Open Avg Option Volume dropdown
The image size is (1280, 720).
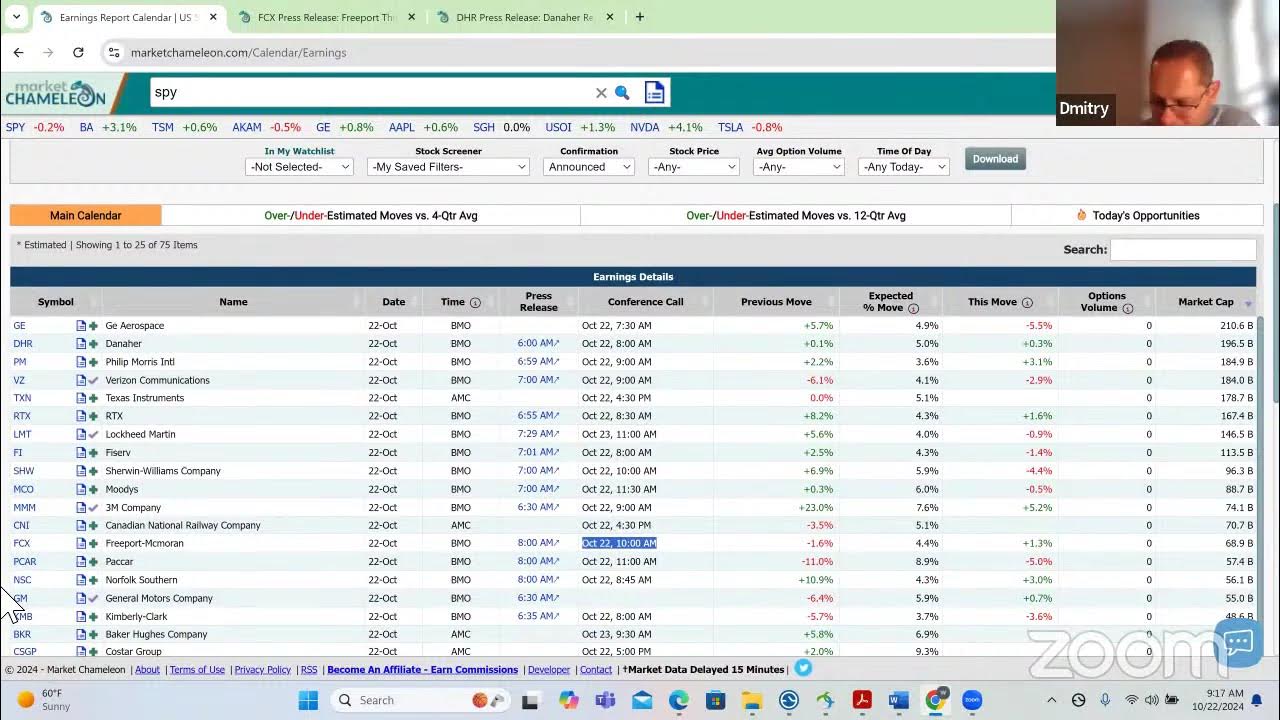point(798,167)
